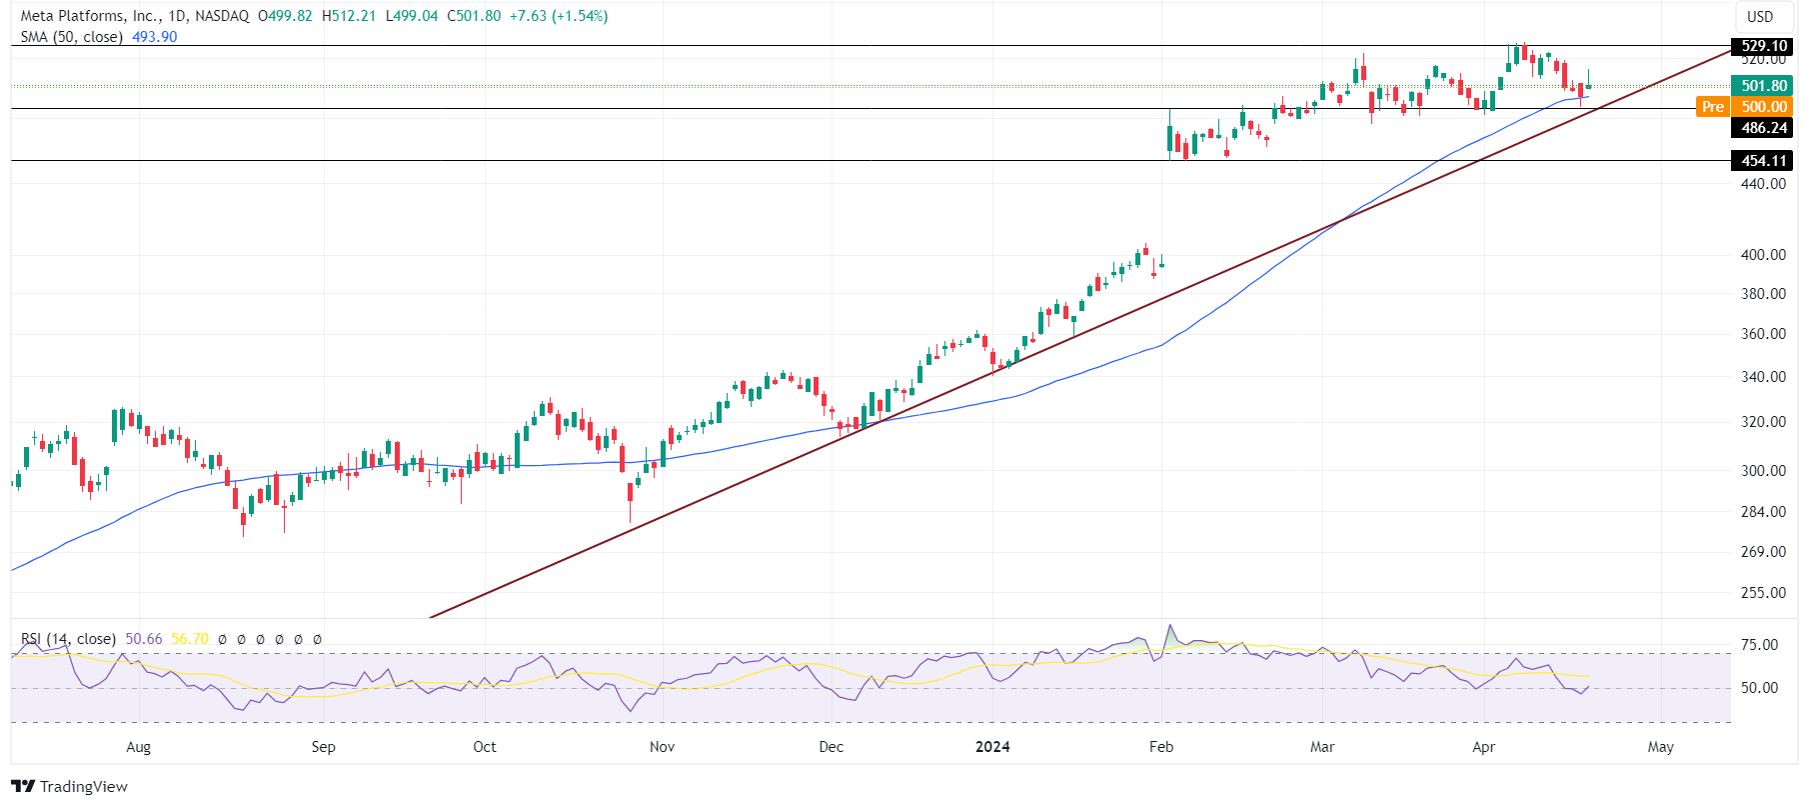Click the open price value O499.82
Screen dimensions: 1806x803
[284, 16]
